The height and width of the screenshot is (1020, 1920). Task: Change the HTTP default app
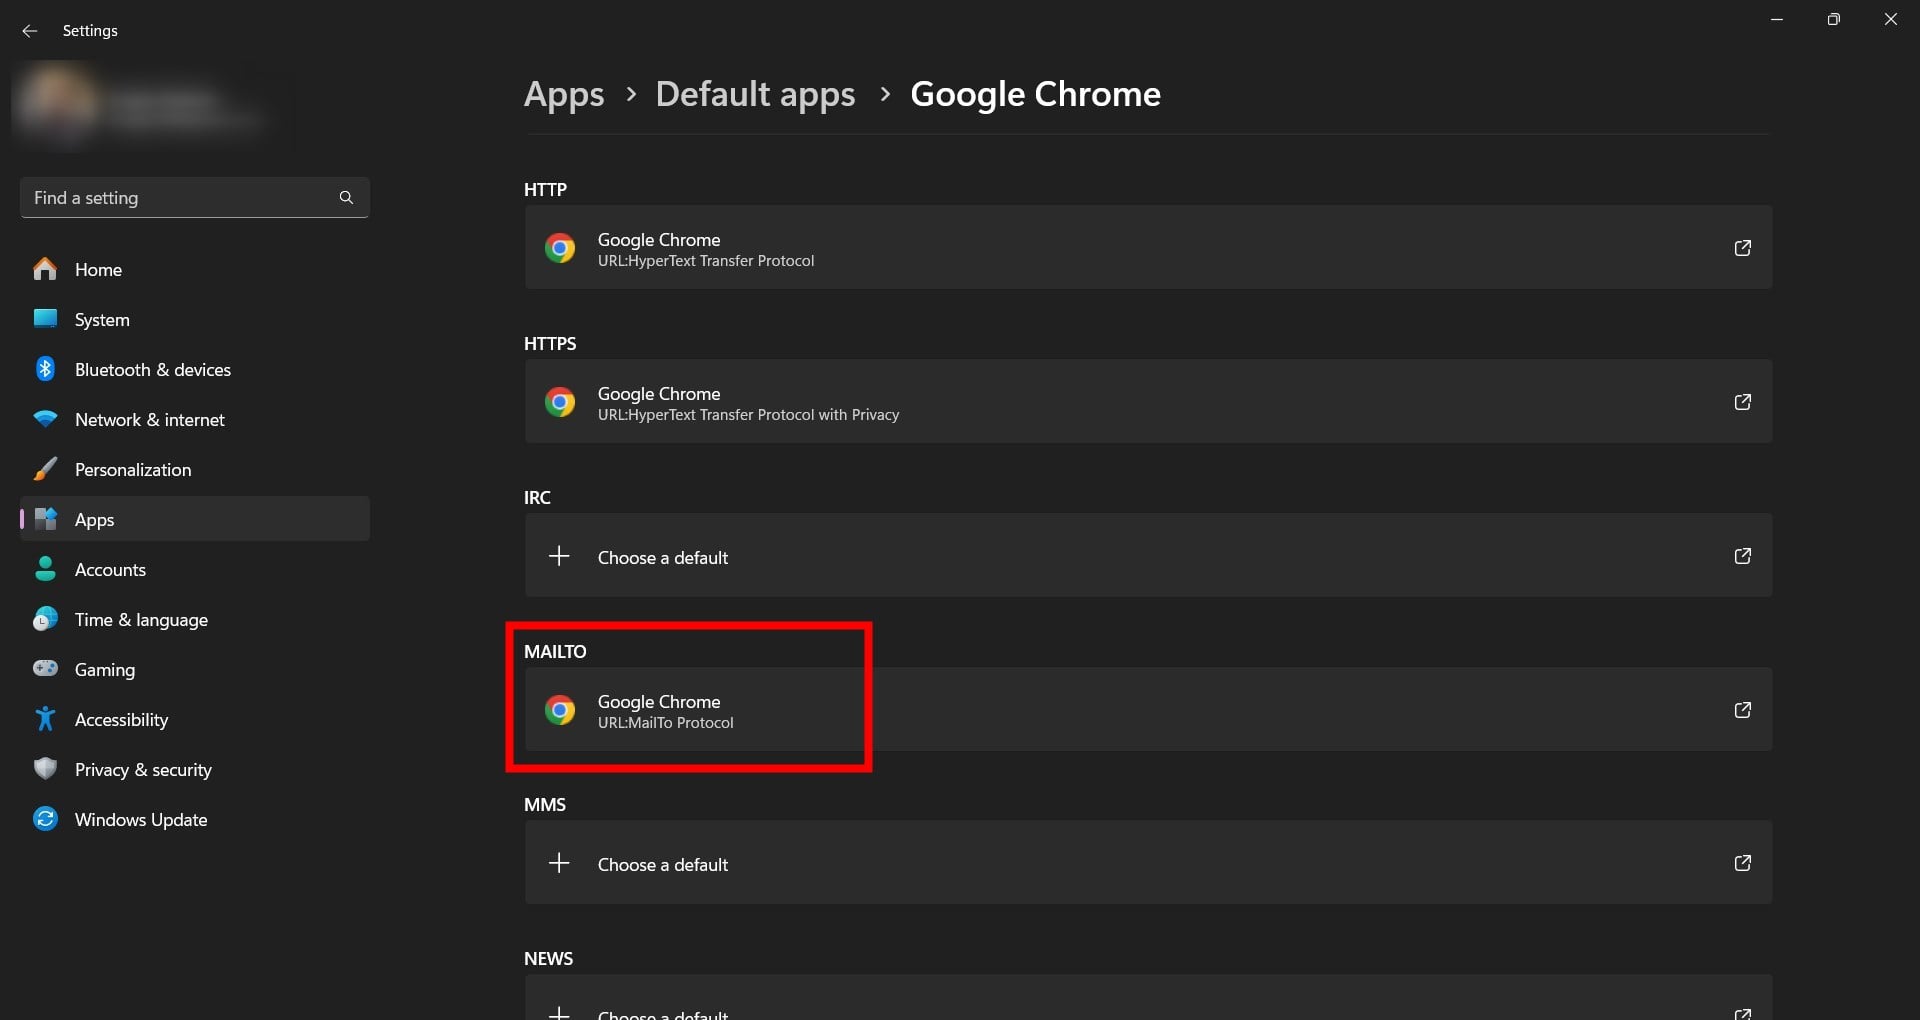[1148, 248]
